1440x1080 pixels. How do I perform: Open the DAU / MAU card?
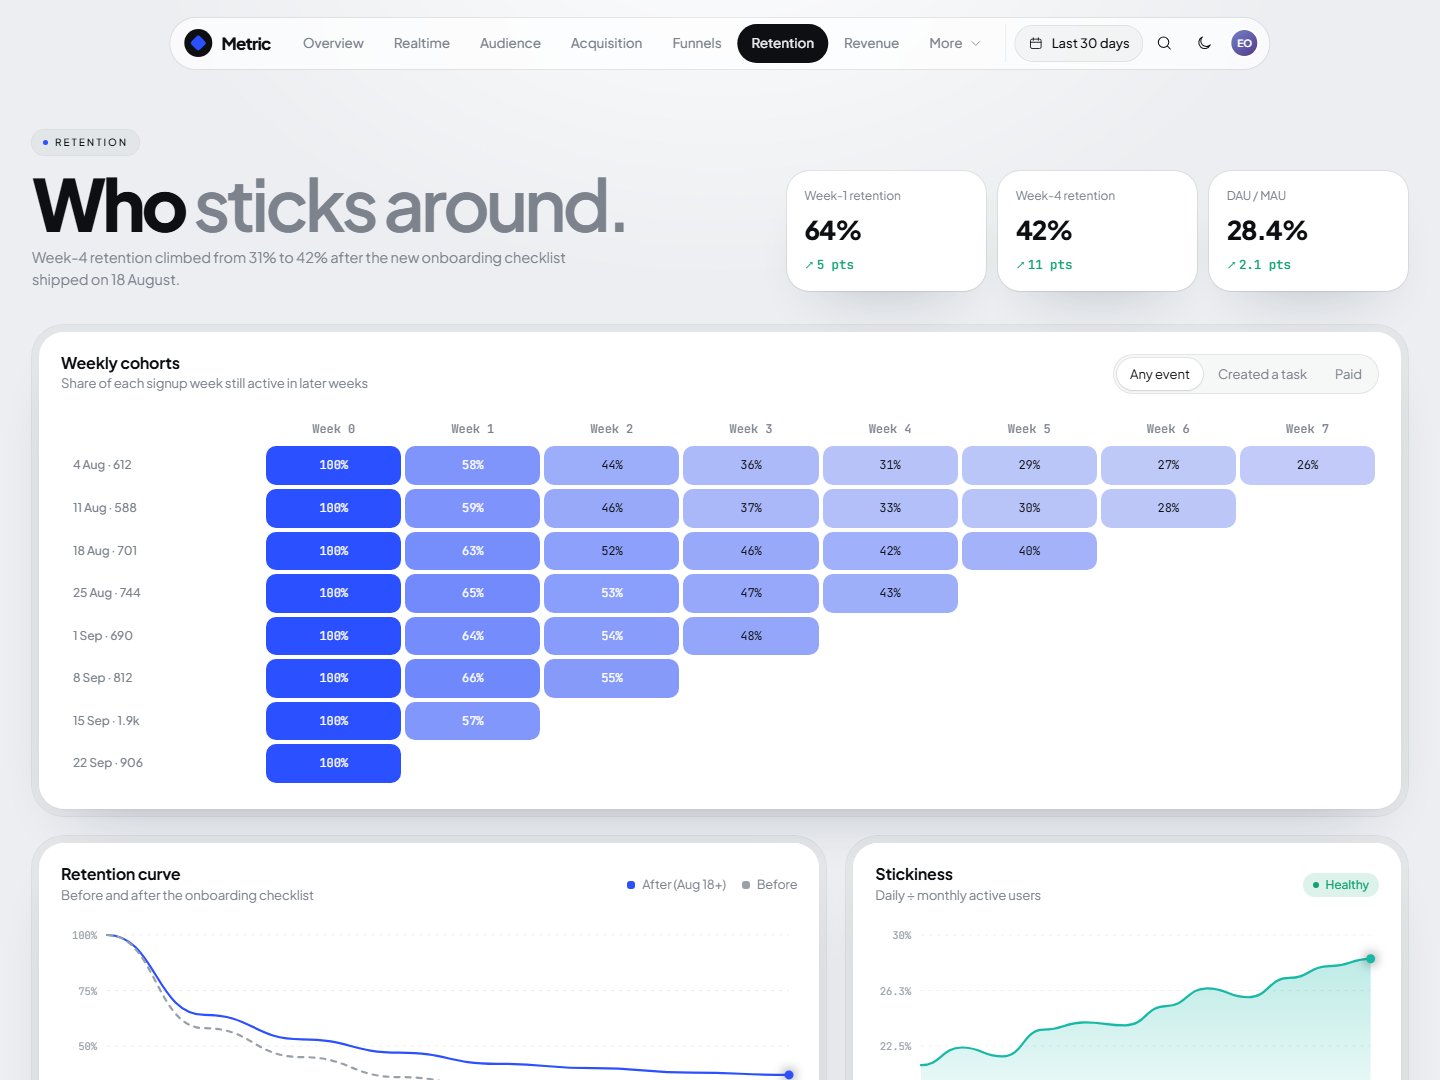tap(1308, 231)
